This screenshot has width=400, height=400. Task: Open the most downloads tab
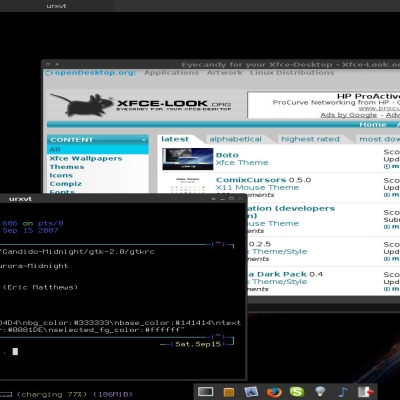pyautogui.click(x=379, y=139)
